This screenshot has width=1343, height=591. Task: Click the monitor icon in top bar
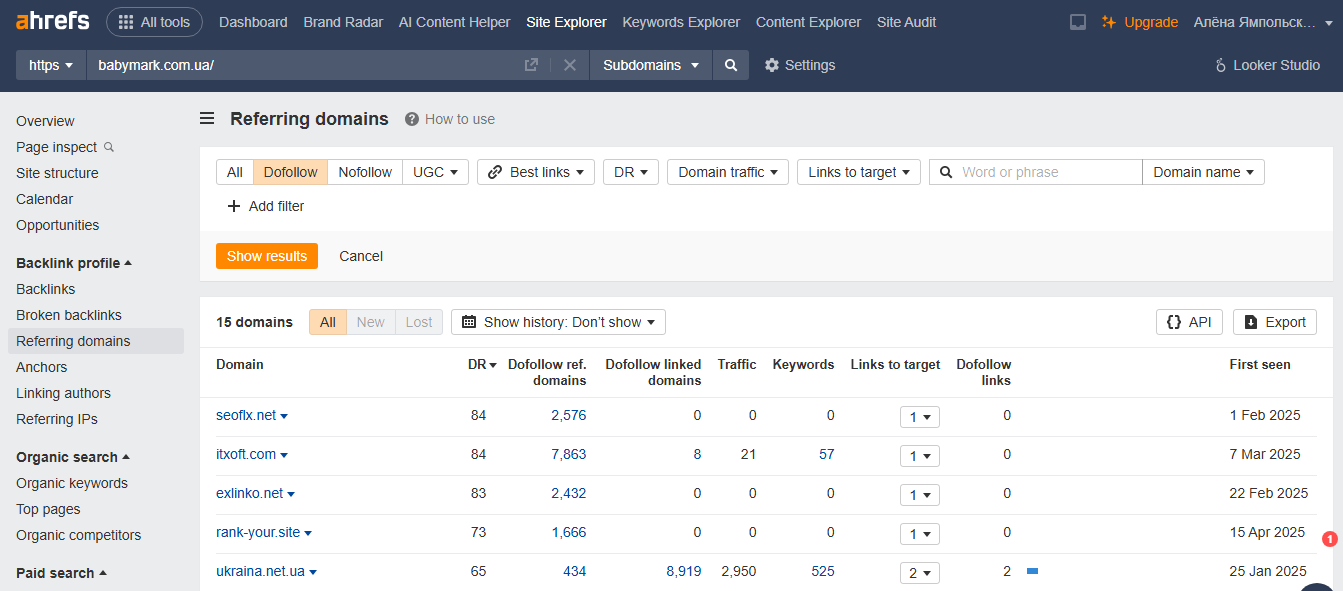coord(1078,22)
